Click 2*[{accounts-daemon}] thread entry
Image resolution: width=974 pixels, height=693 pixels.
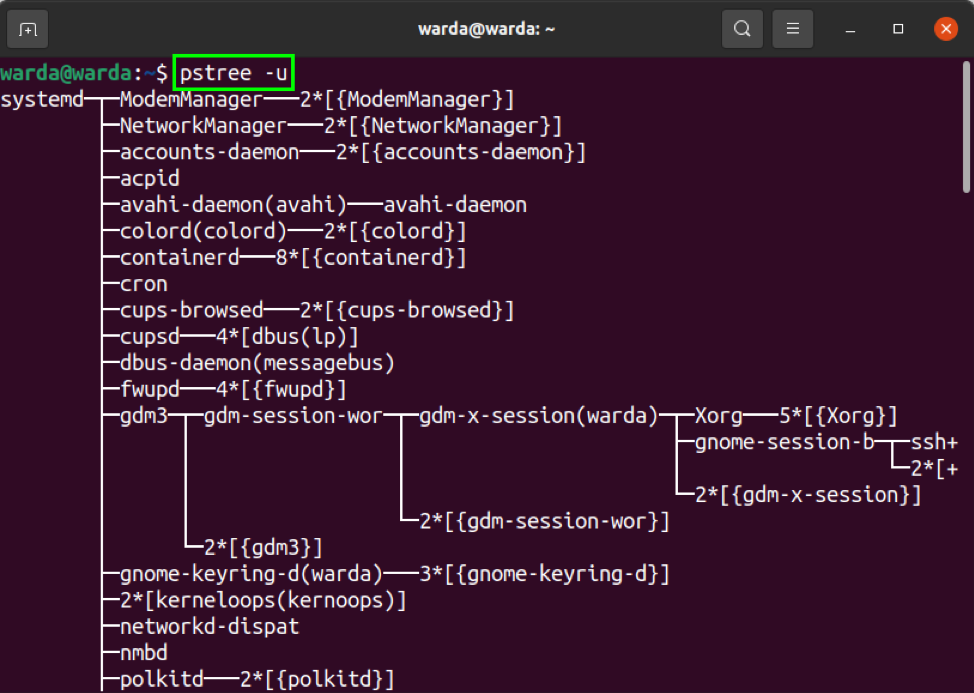coord(461,152)
